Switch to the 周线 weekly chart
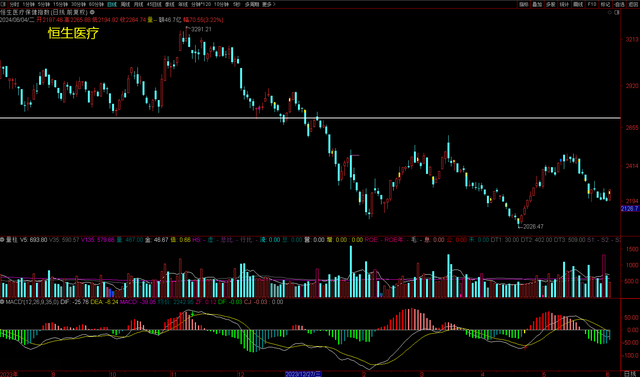This screenshot has height=377, width=640. point(125,4)
